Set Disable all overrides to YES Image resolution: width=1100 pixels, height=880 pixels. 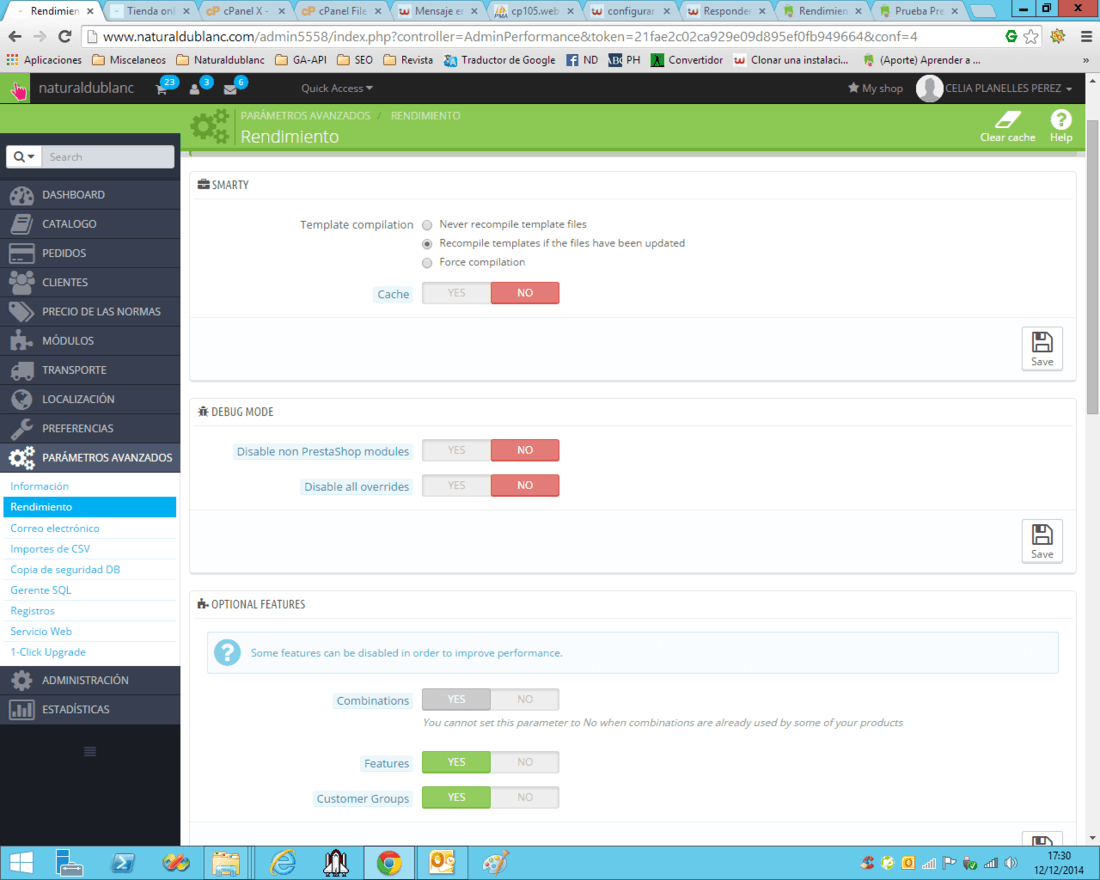pos(456,486)
